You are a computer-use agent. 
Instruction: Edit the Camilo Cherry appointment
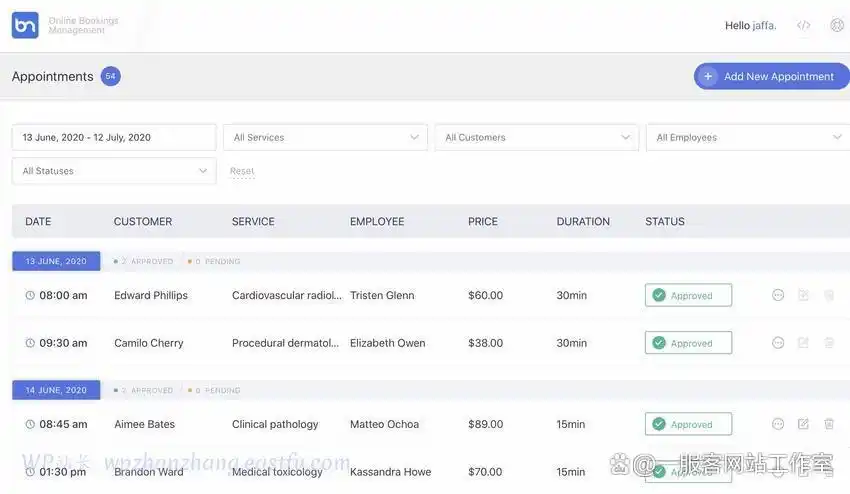803,343
